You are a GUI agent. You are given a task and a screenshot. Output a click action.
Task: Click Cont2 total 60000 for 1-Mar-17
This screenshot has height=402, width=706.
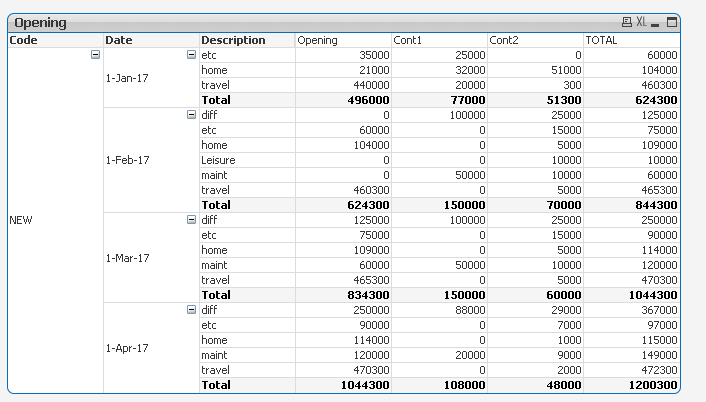(x=535, y=295)
